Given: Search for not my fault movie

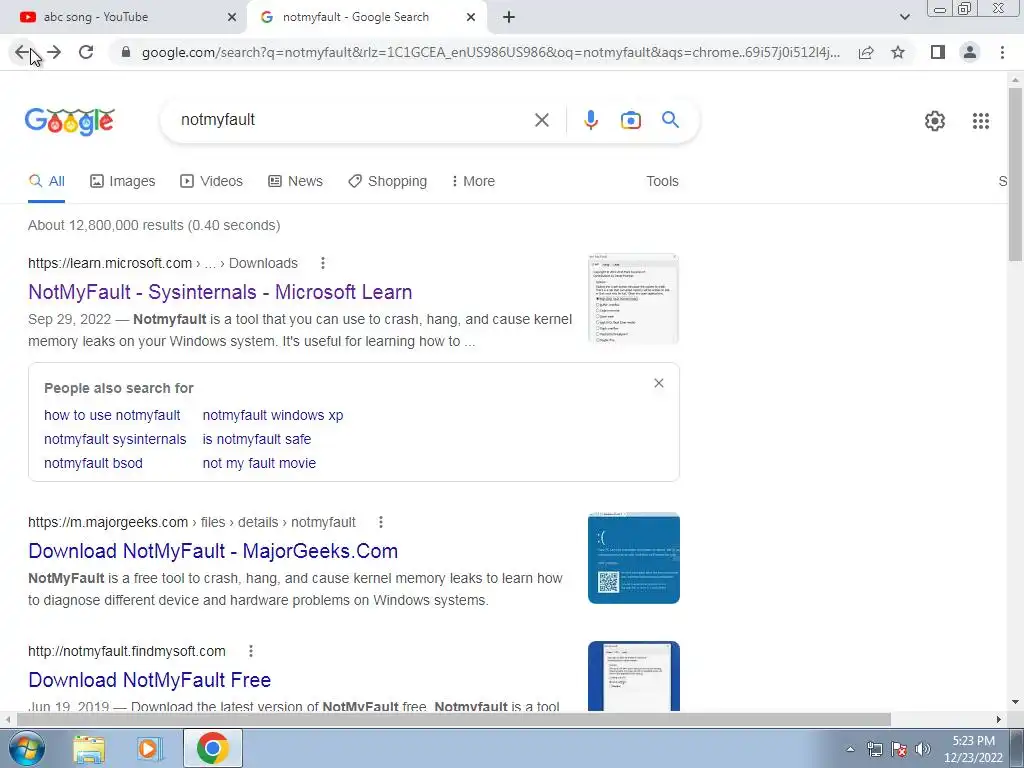Looking at the screenshot, I should pos(259,464).
